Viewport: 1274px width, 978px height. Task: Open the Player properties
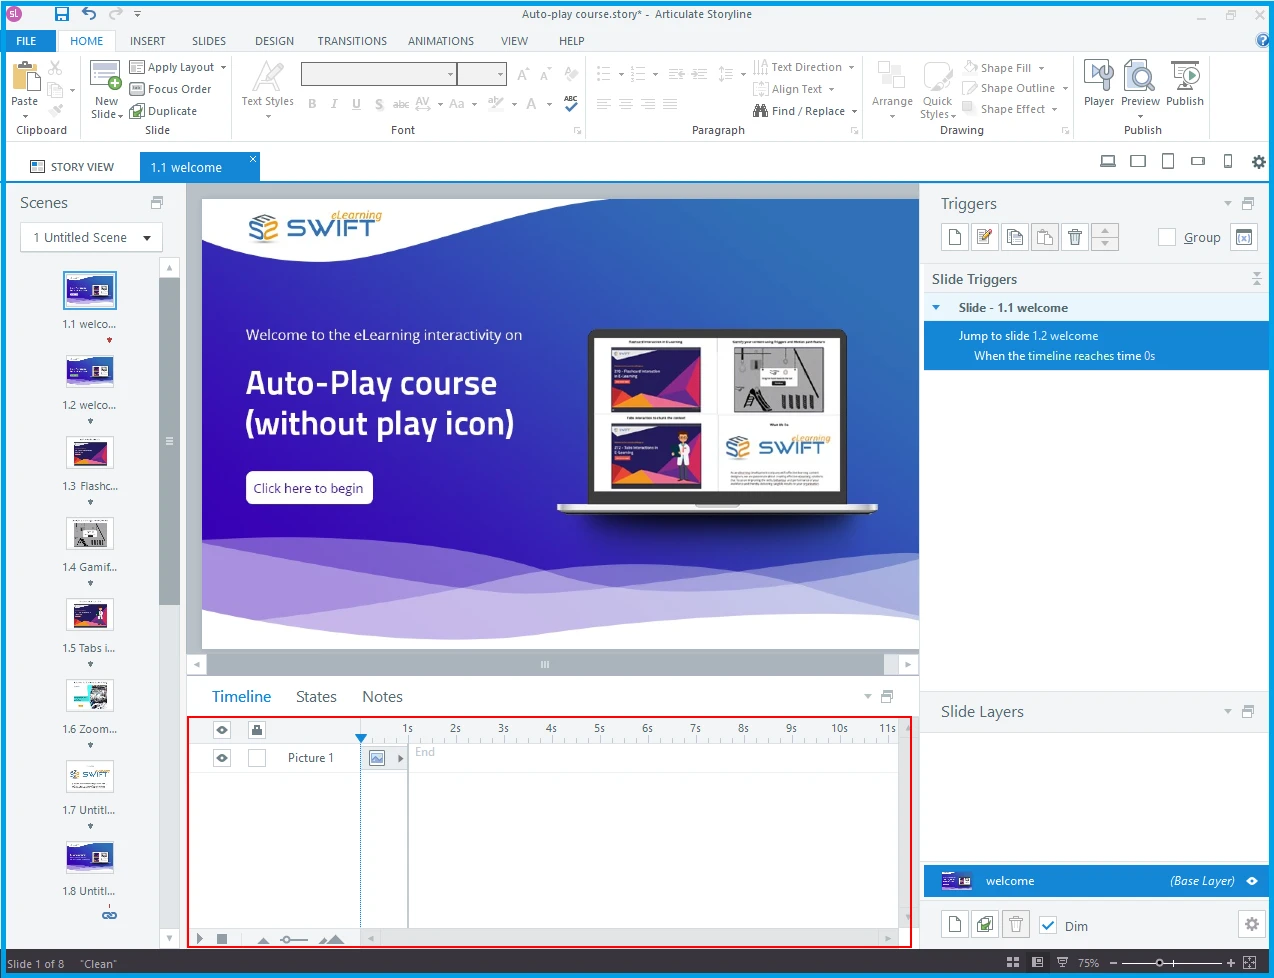pos(1098,84)
